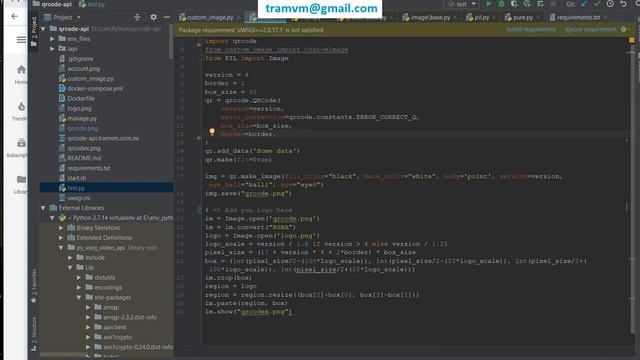Select manage.py in the project tree

(78, 118)
